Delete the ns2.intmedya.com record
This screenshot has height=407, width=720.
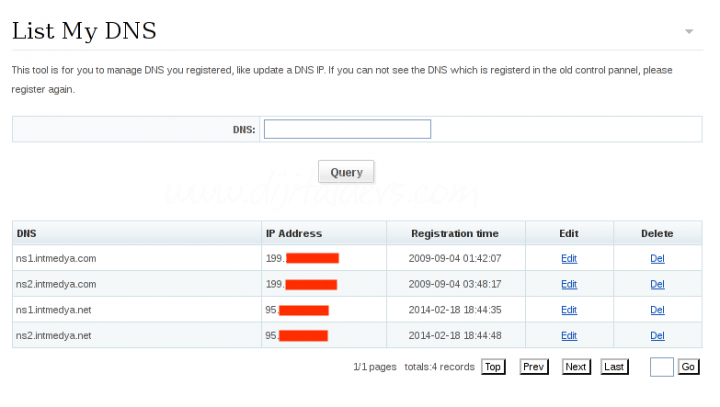pyautogui.click(x=657, y=284)
